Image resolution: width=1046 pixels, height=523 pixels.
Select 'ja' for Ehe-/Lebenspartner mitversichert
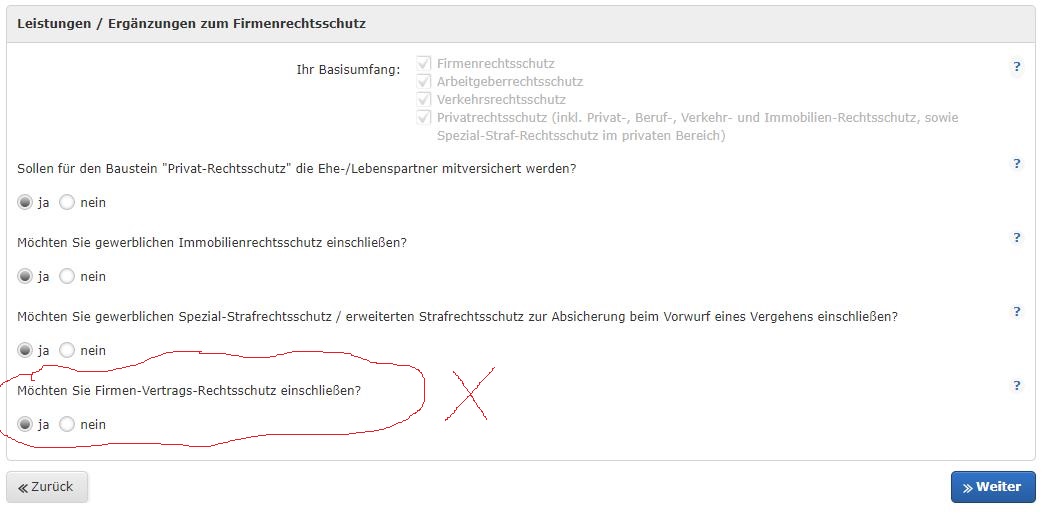pyautogui.click(x=25, y=202)
